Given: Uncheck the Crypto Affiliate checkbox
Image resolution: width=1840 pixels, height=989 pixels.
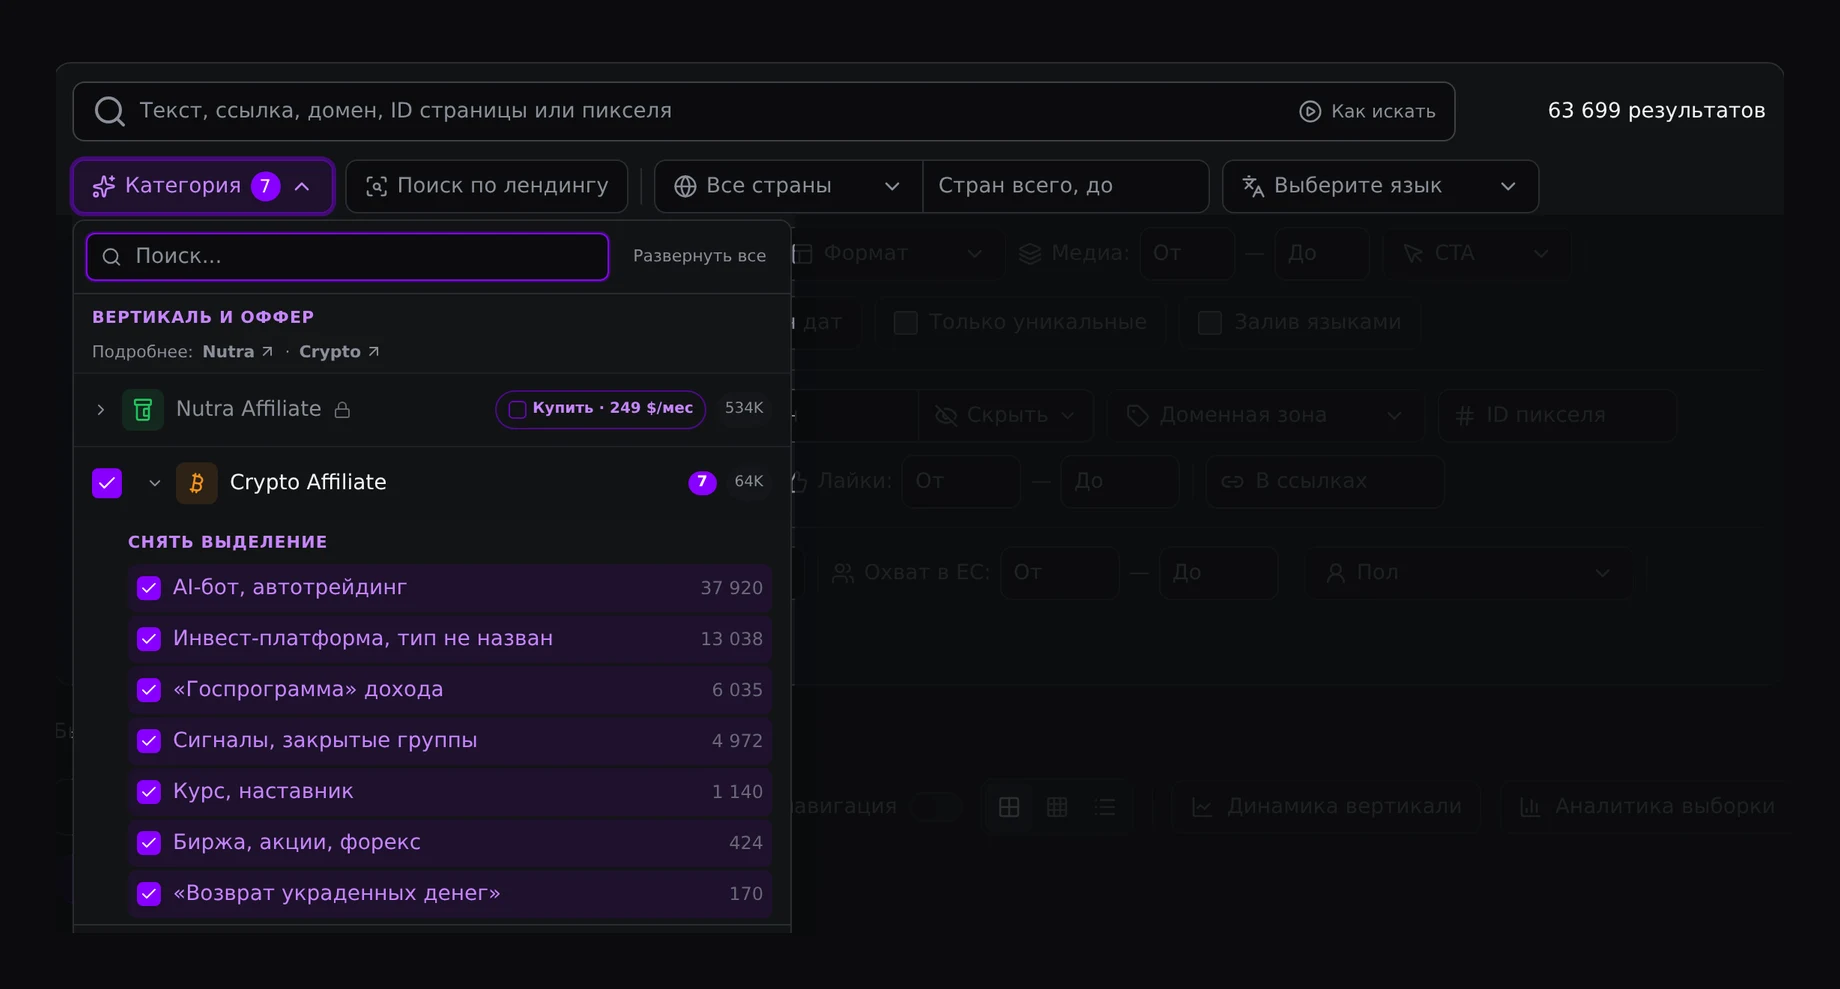Looking at the screenshot, I should coord(107,483).
